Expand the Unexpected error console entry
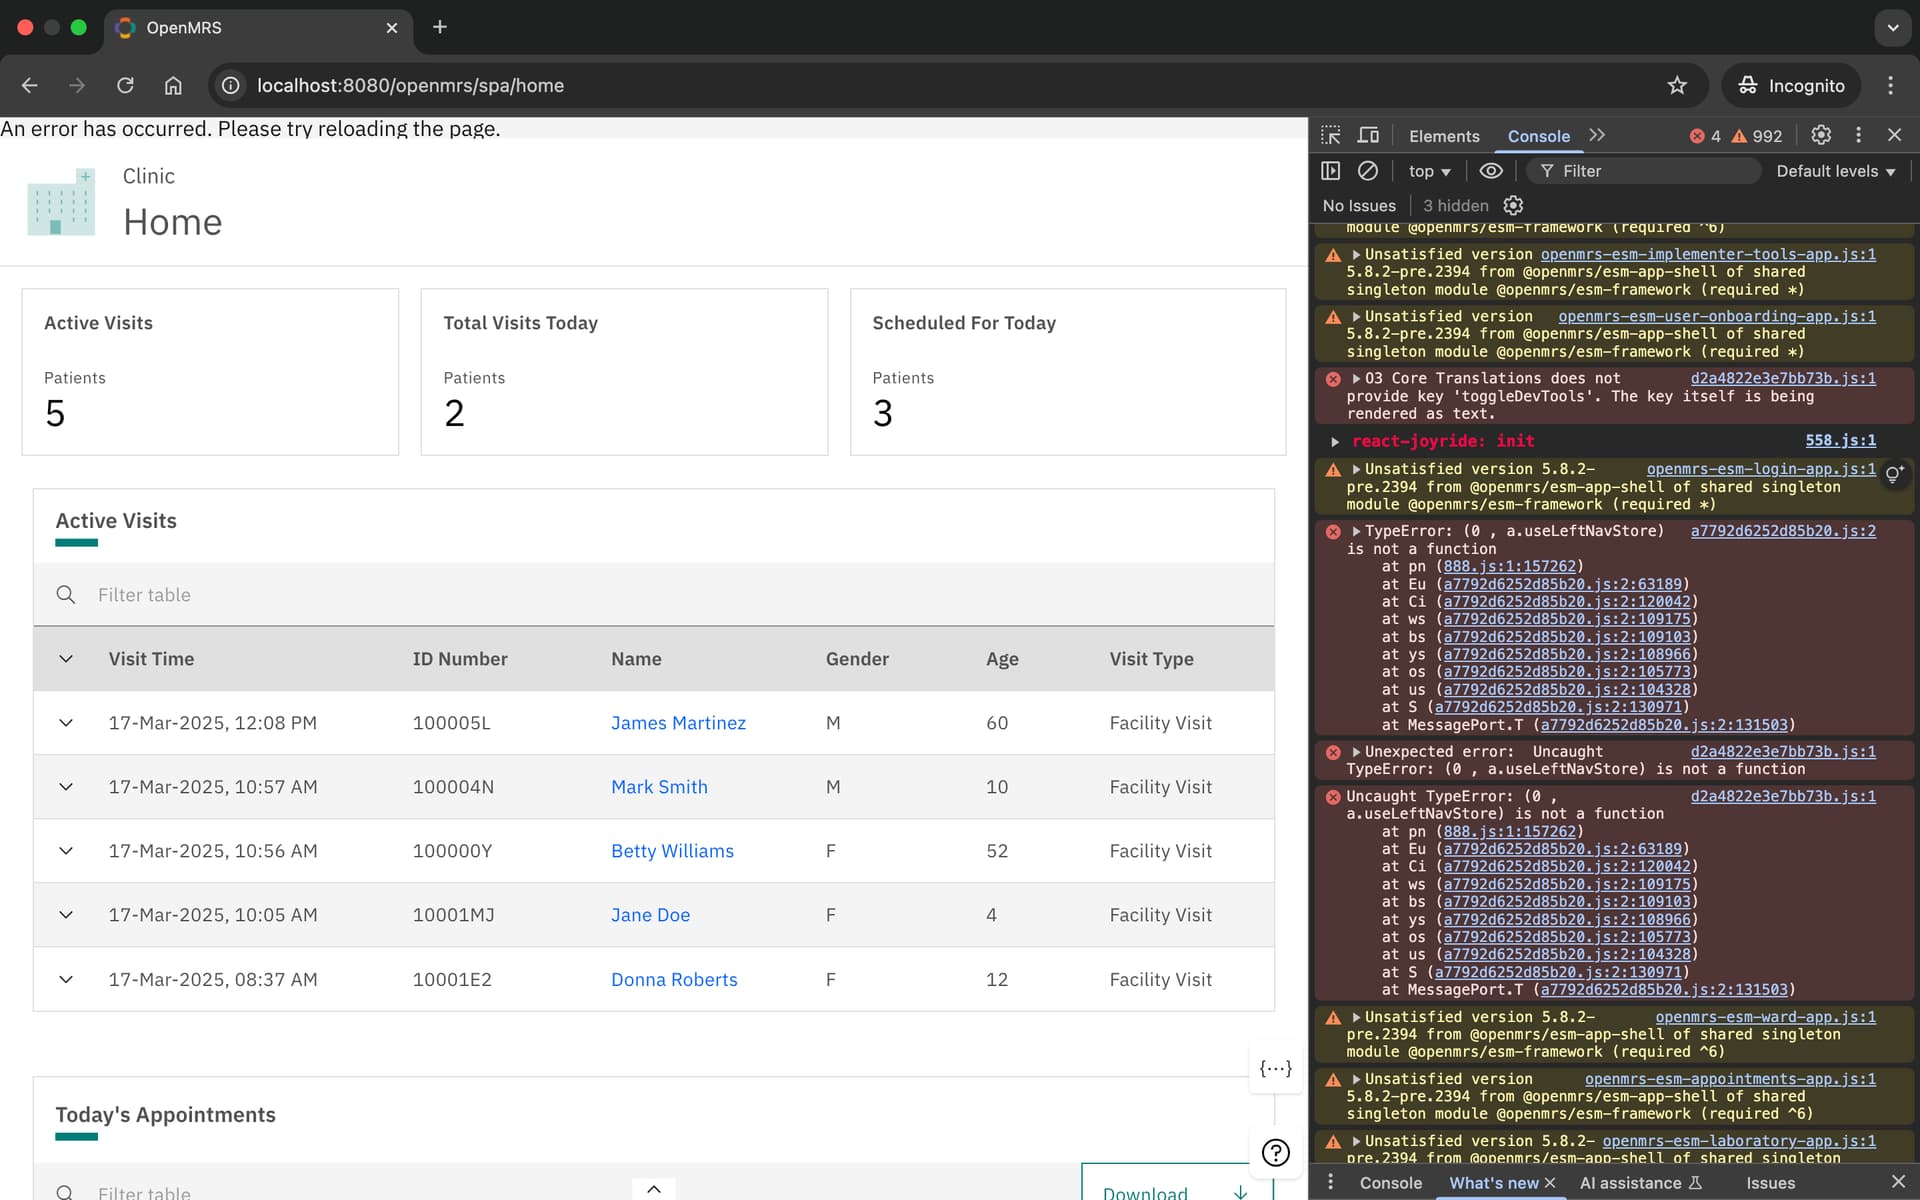The height and width of the screenshot is (1200, 1920). (x=1357, y=752)
